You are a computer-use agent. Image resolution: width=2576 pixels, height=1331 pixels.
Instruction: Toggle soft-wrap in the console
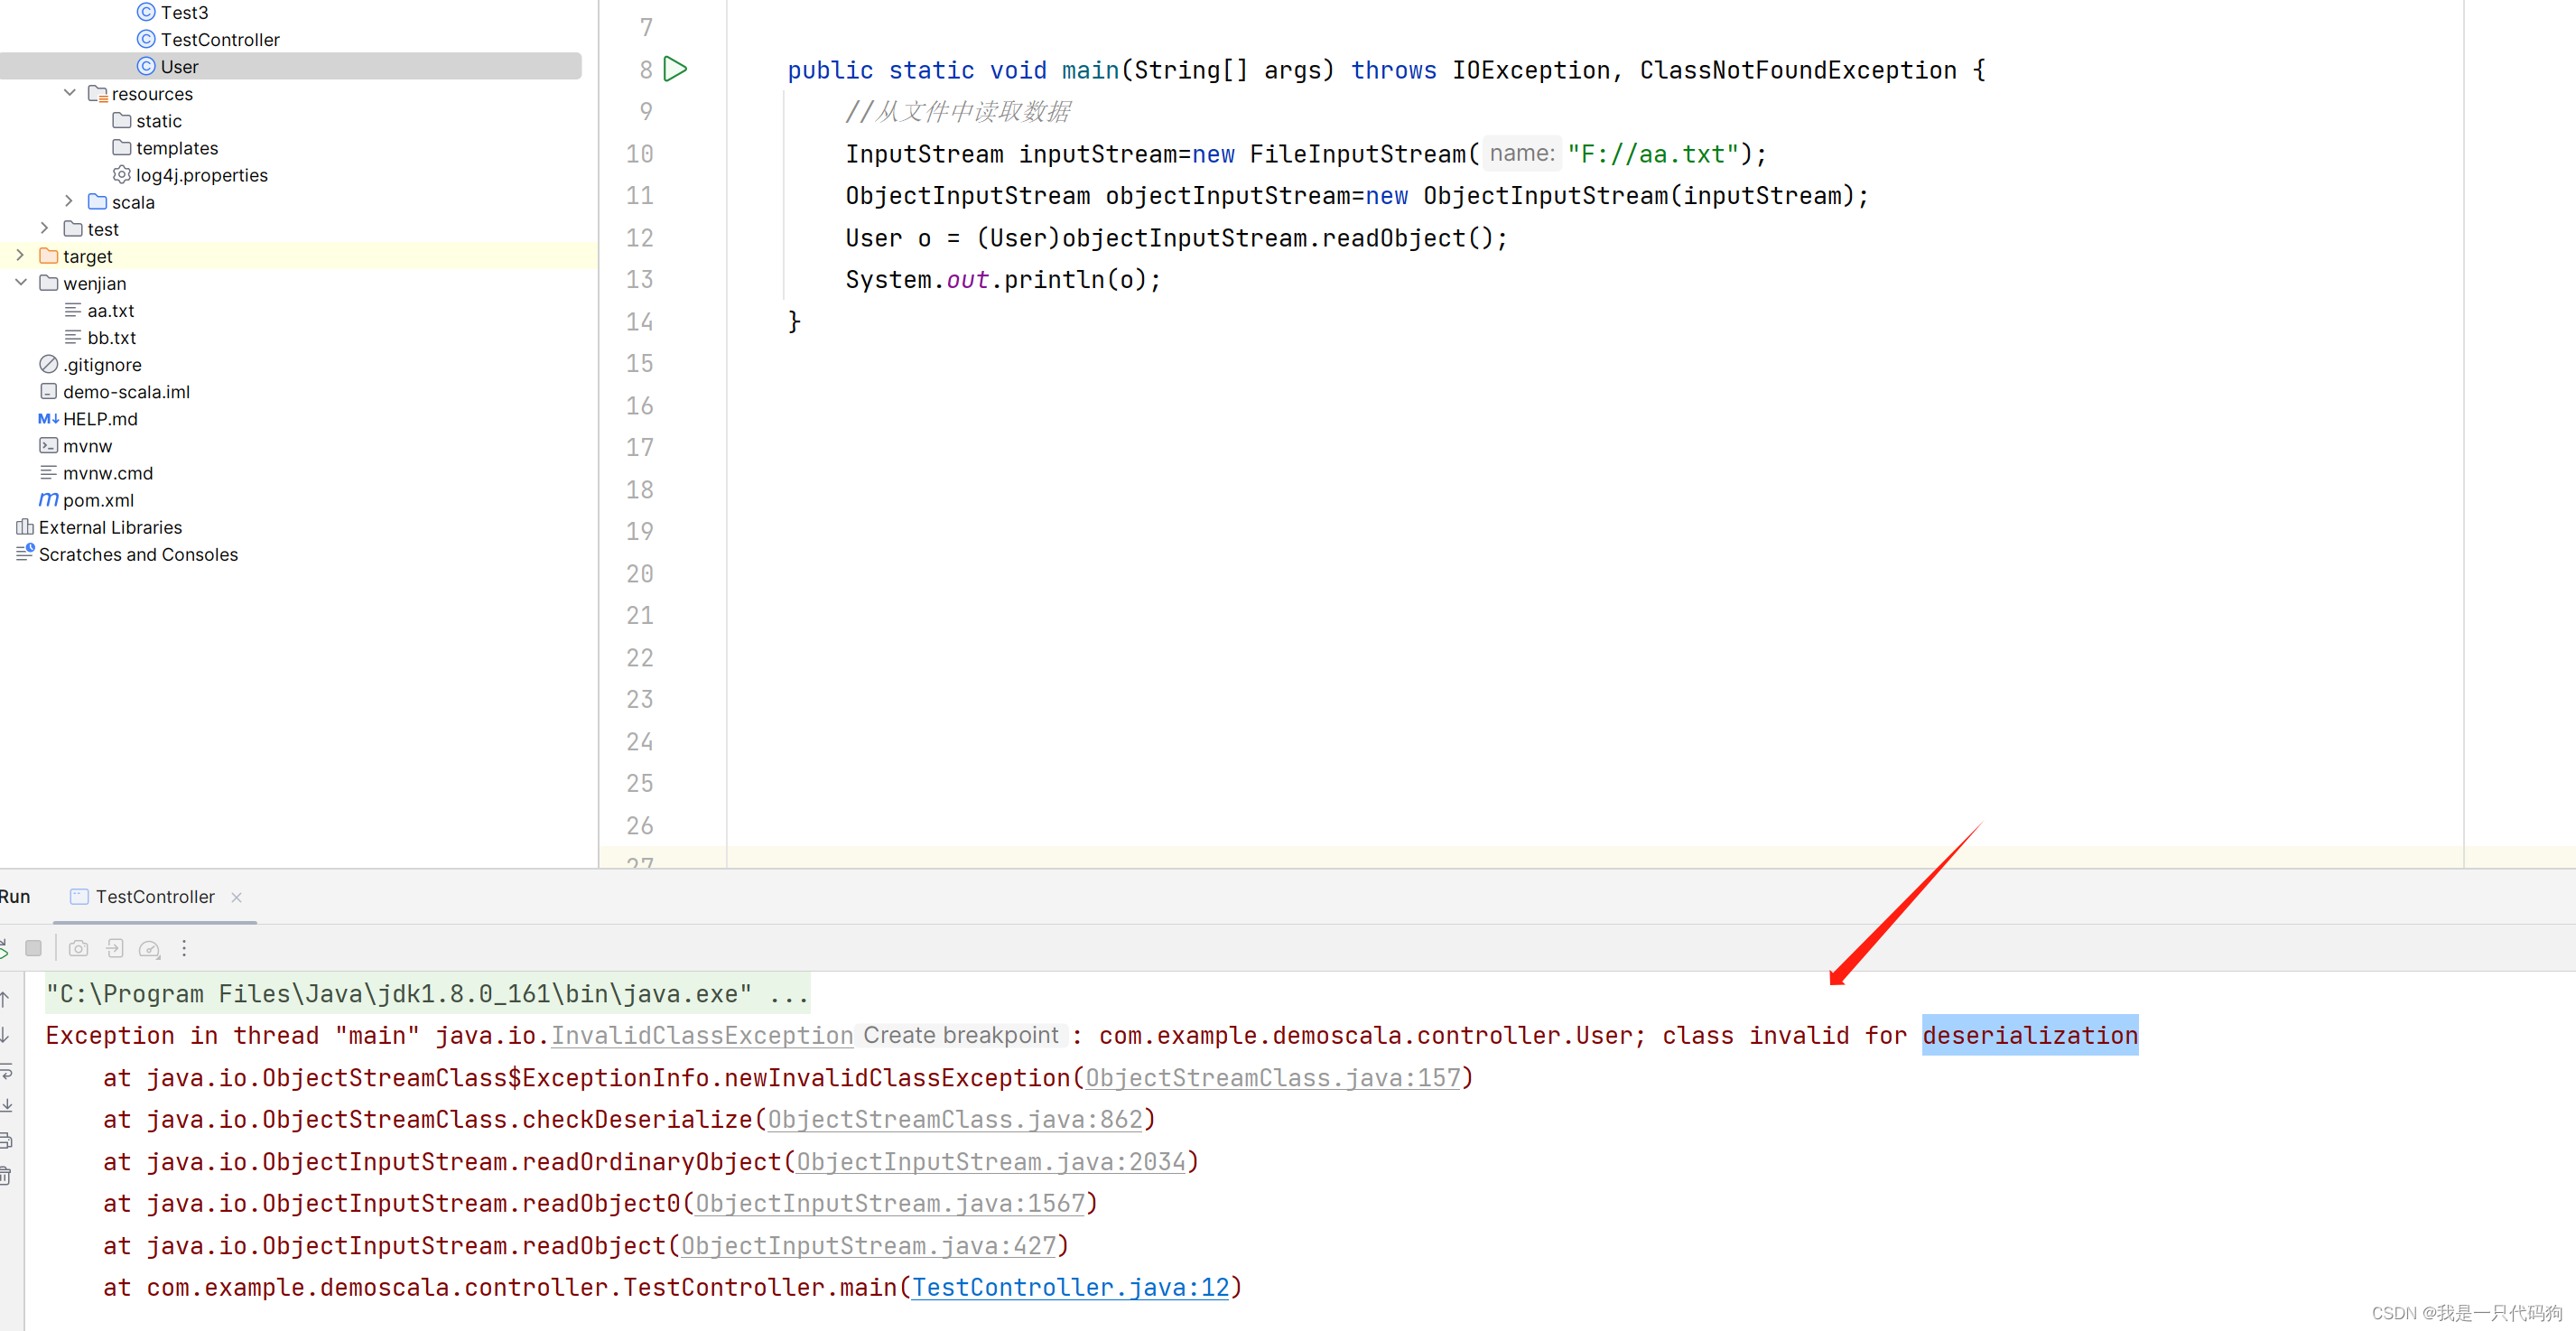(6, 1071)
